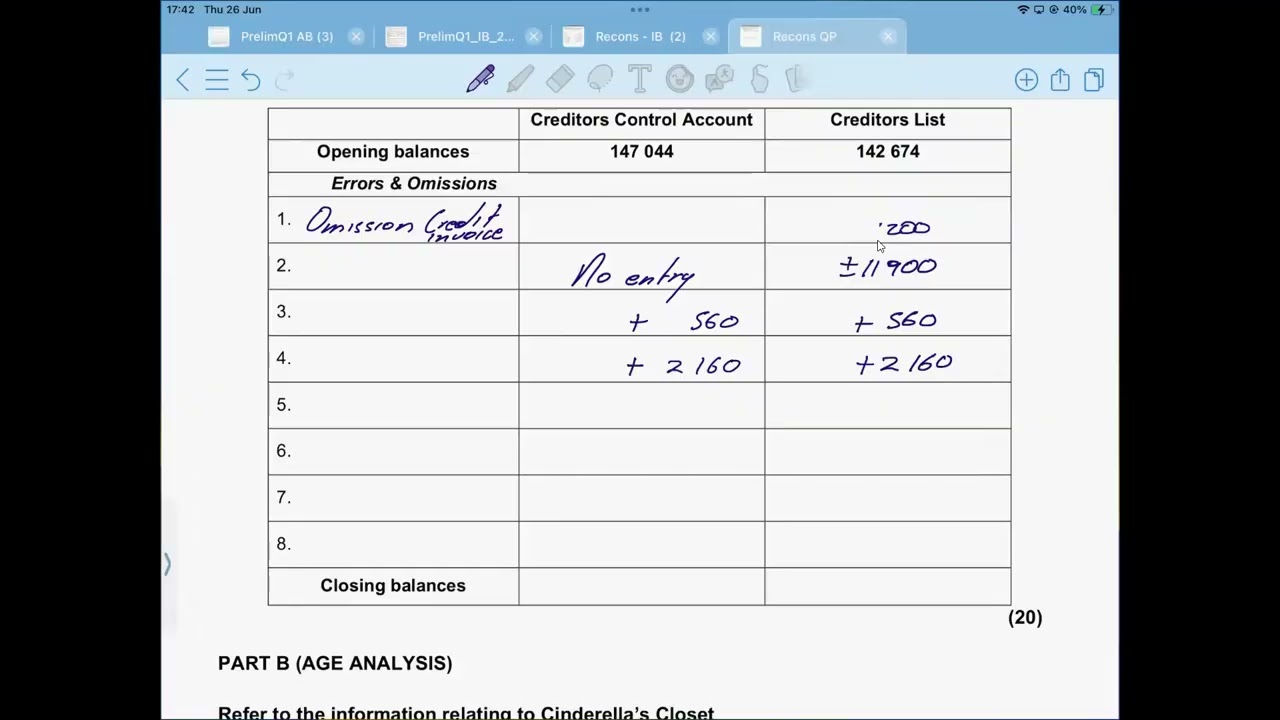Go back with the left chevron
This screenshot has height=720, width=1280.
click(x=182, y=80)
